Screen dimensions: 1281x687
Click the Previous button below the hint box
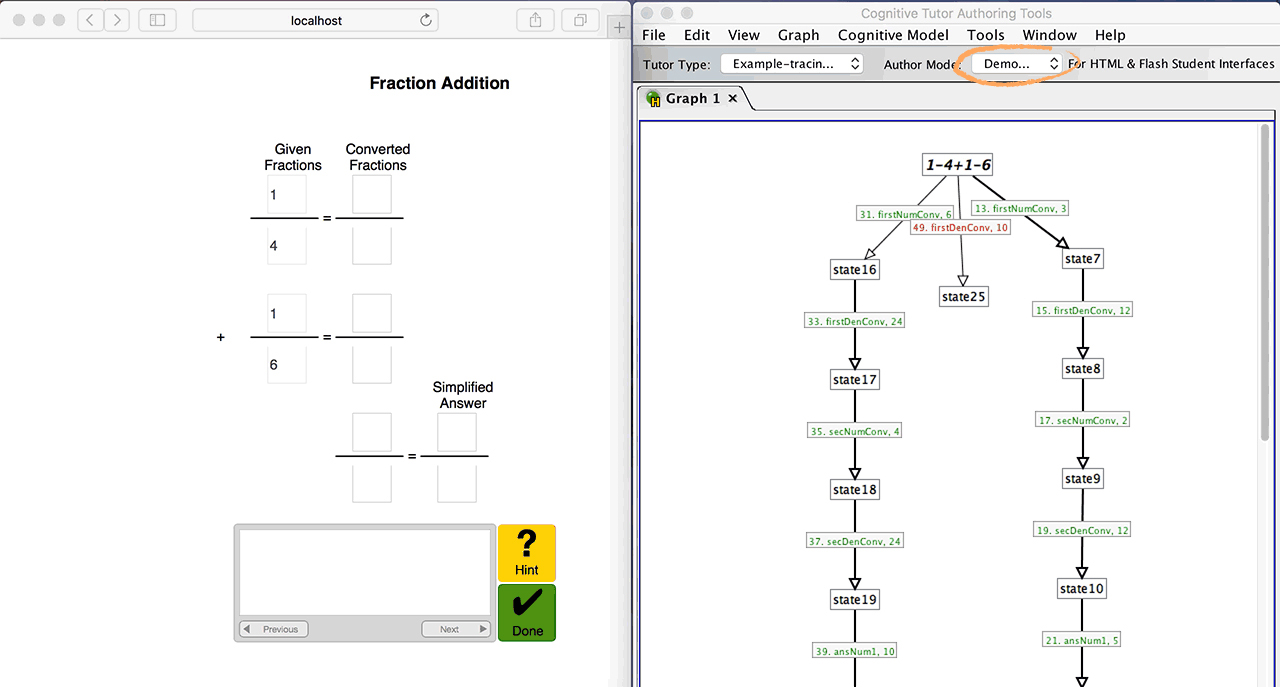pyautogui.click(x=272, y=628)
